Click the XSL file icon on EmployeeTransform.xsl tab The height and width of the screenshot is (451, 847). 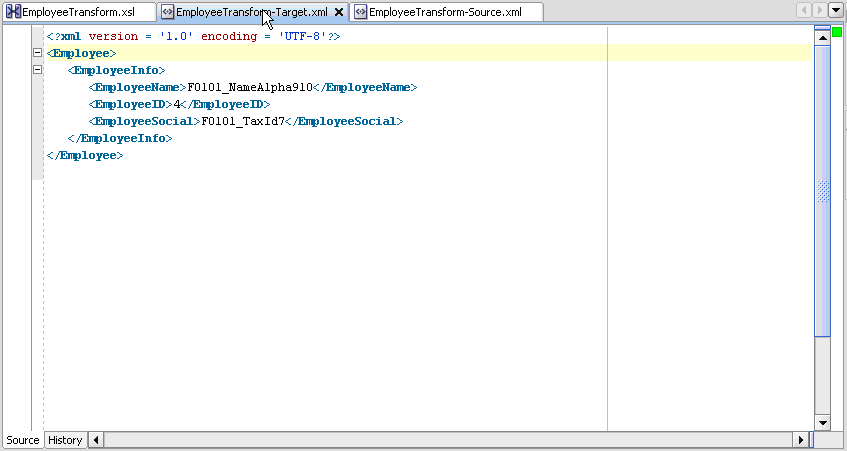[x=13, y=11]
